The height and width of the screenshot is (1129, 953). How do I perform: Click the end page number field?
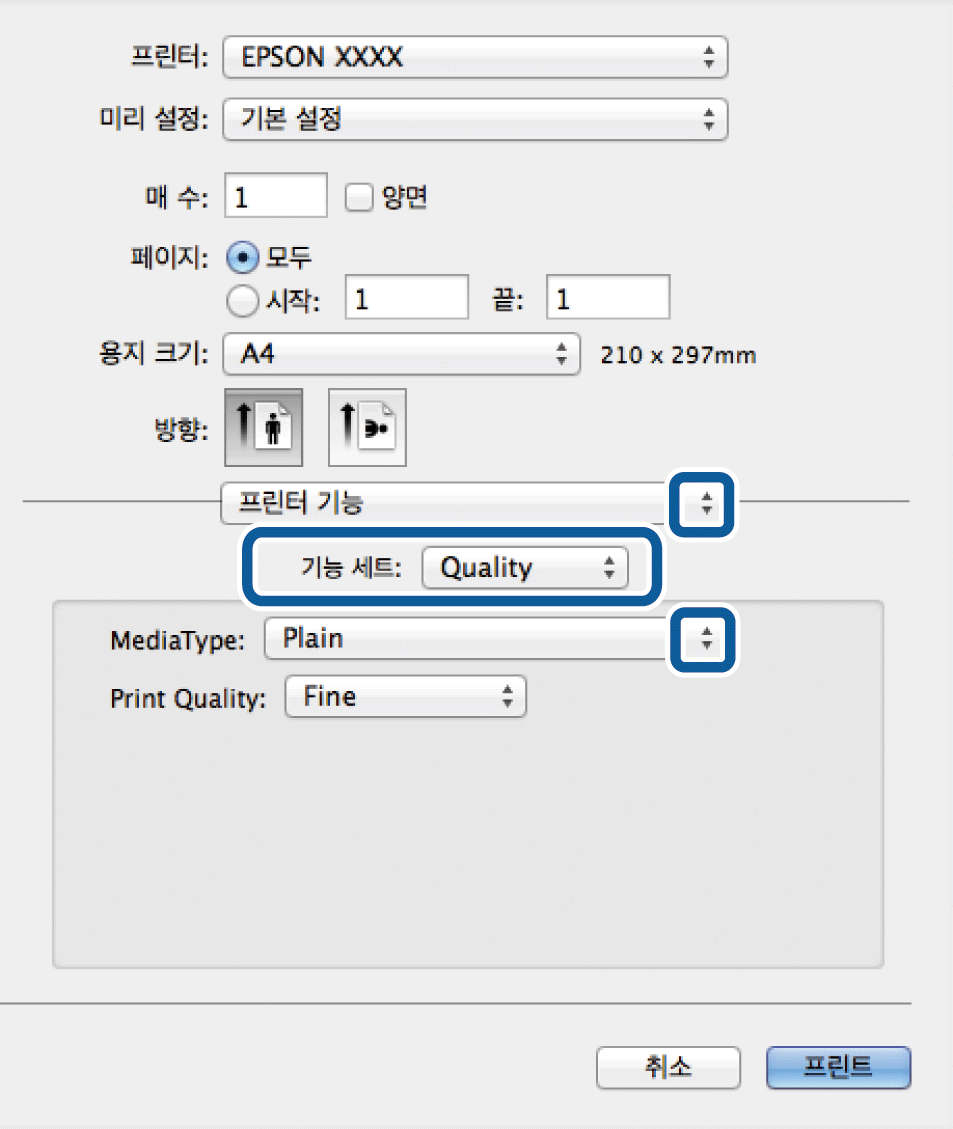point(607,297)
